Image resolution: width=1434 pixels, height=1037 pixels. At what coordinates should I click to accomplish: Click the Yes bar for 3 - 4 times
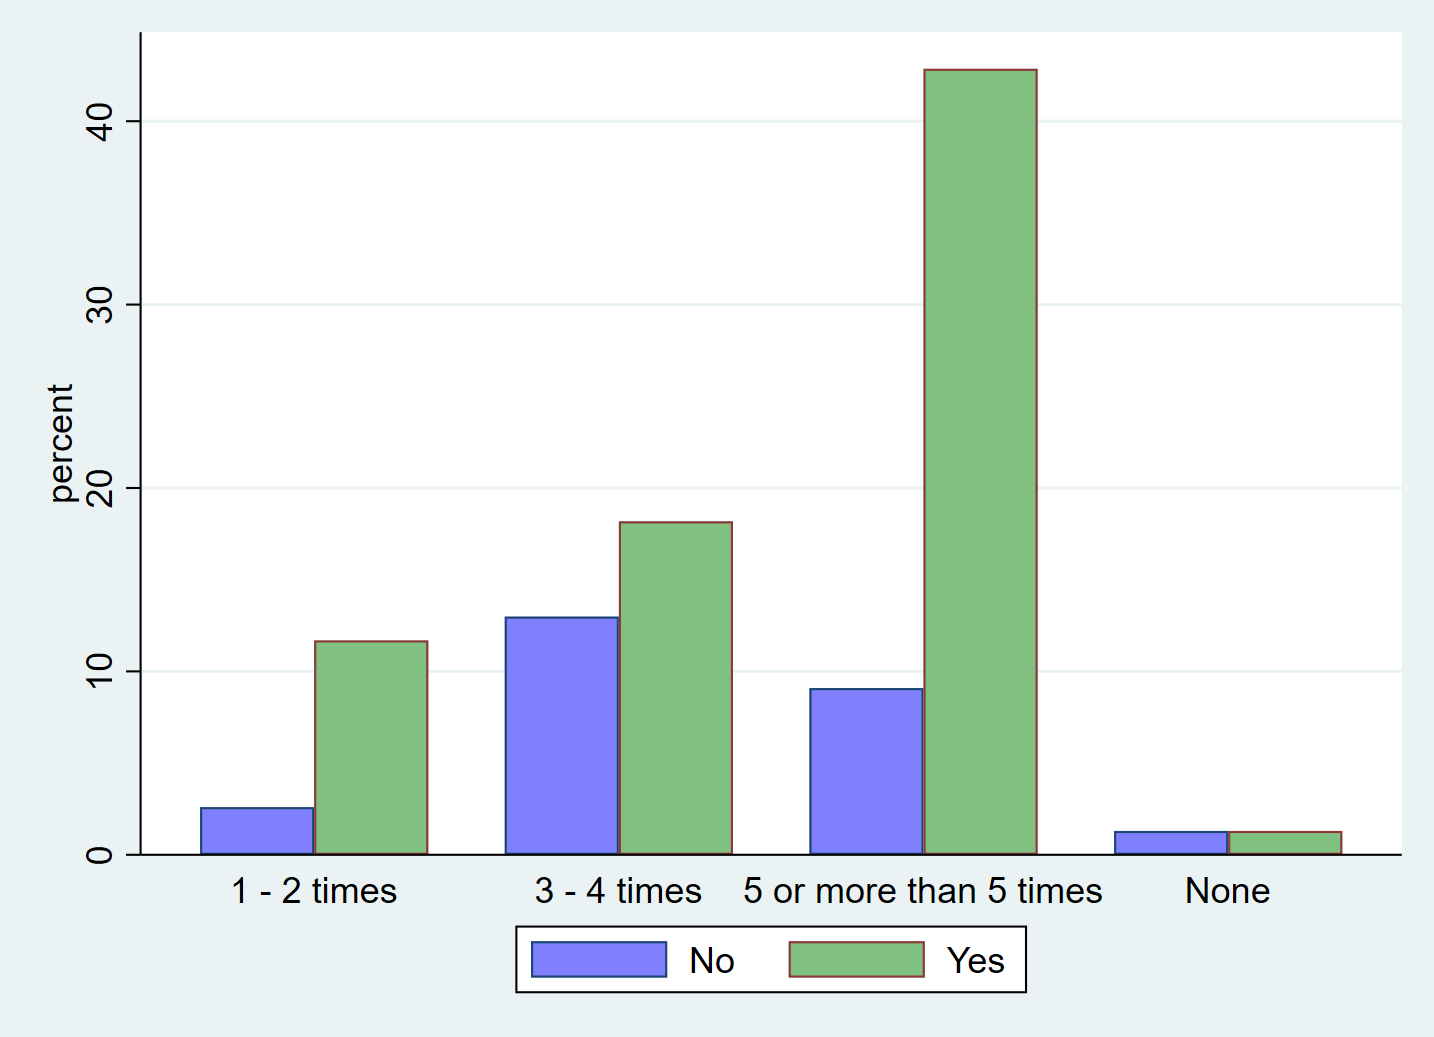click(676, 687)
